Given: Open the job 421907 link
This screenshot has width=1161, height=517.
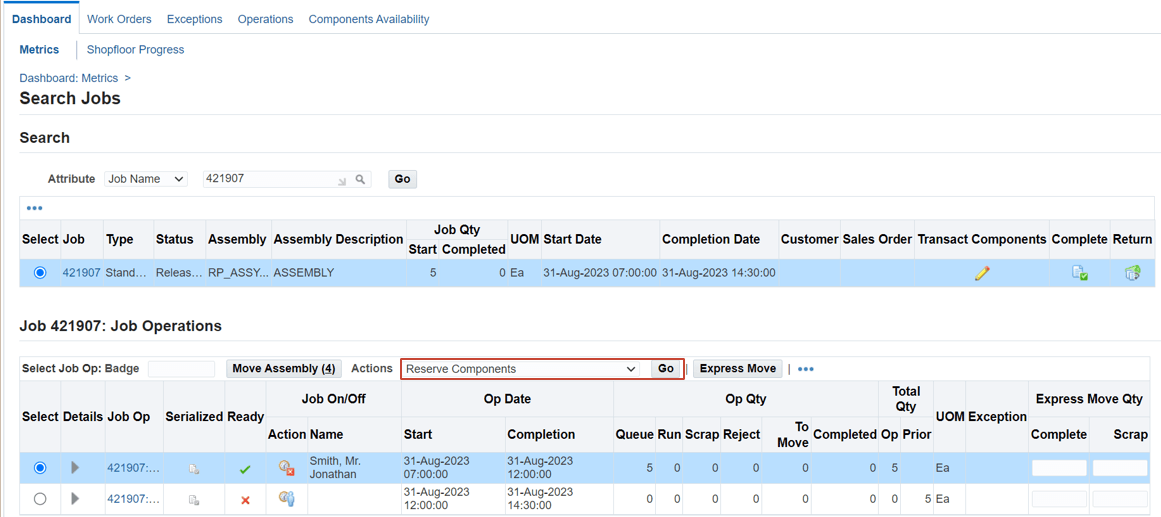Looking at the screenshot, I should (81, 273).
